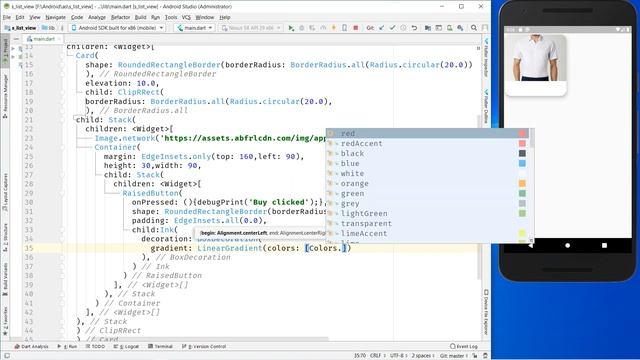640x360 pixels.
Task: Click the Git: master branch indicator
Action: [x=453, y=356]
